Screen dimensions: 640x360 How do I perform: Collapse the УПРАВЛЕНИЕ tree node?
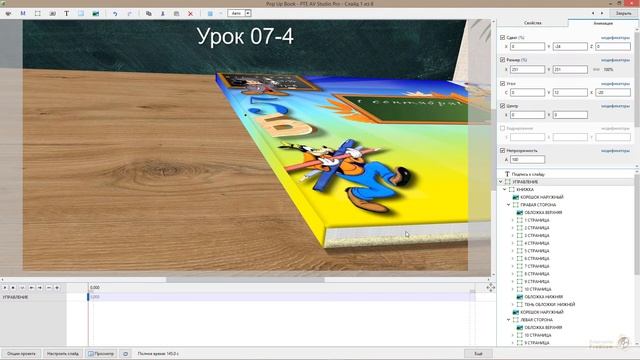tap(501, 182)
